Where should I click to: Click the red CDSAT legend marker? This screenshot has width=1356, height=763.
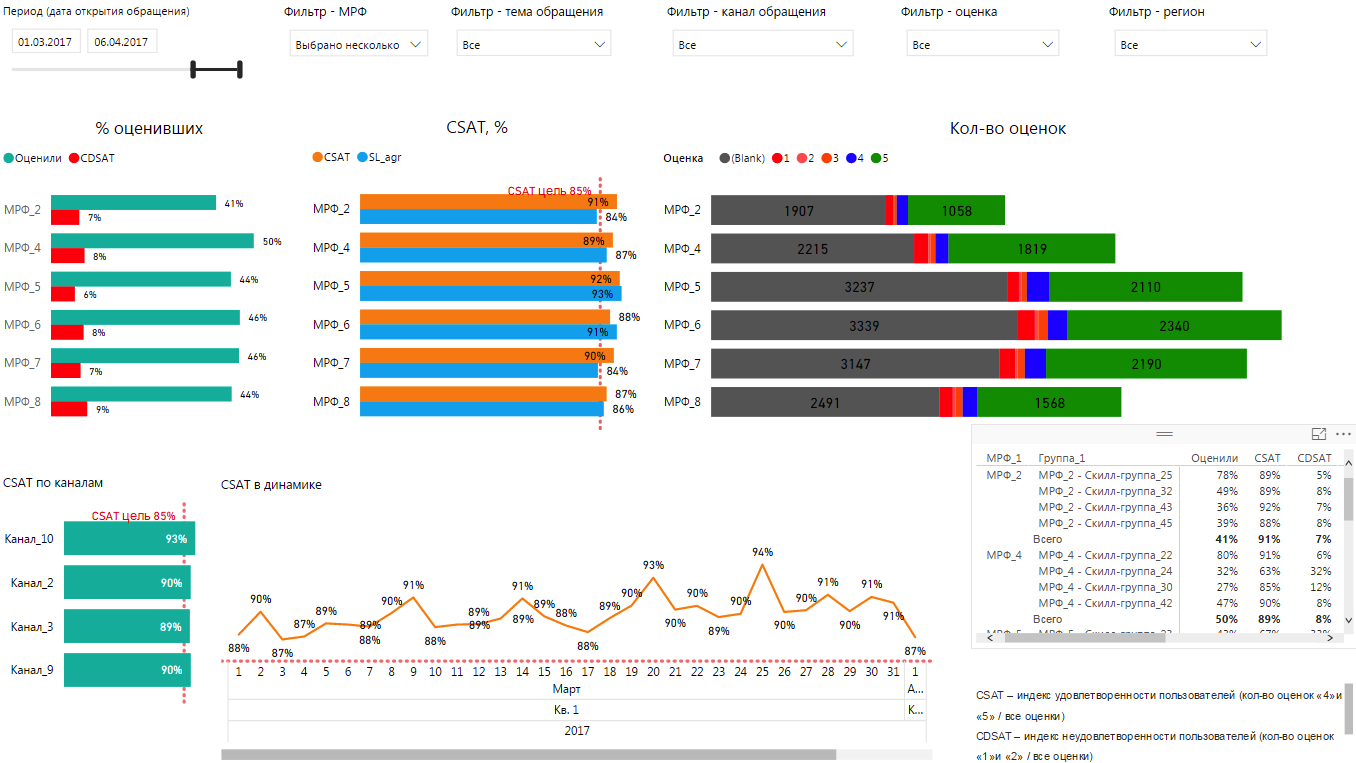[x=73, y=157]
